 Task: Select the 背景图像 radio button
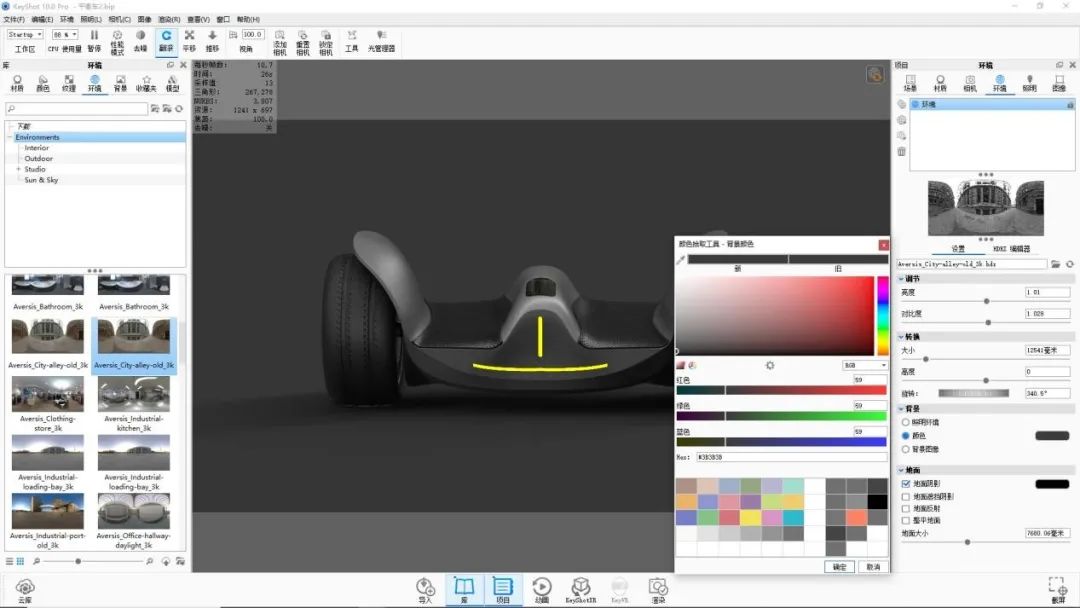[x=906, y=449]
